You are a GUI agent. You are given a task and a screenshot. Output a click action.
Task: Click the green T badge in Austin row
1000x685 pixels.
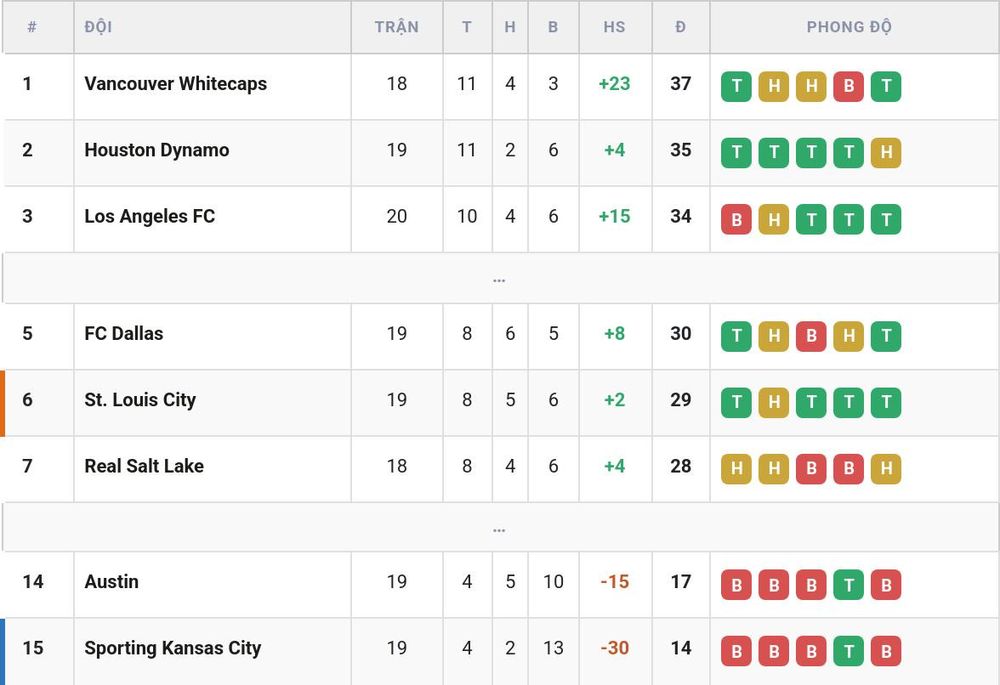pos(848,584)
